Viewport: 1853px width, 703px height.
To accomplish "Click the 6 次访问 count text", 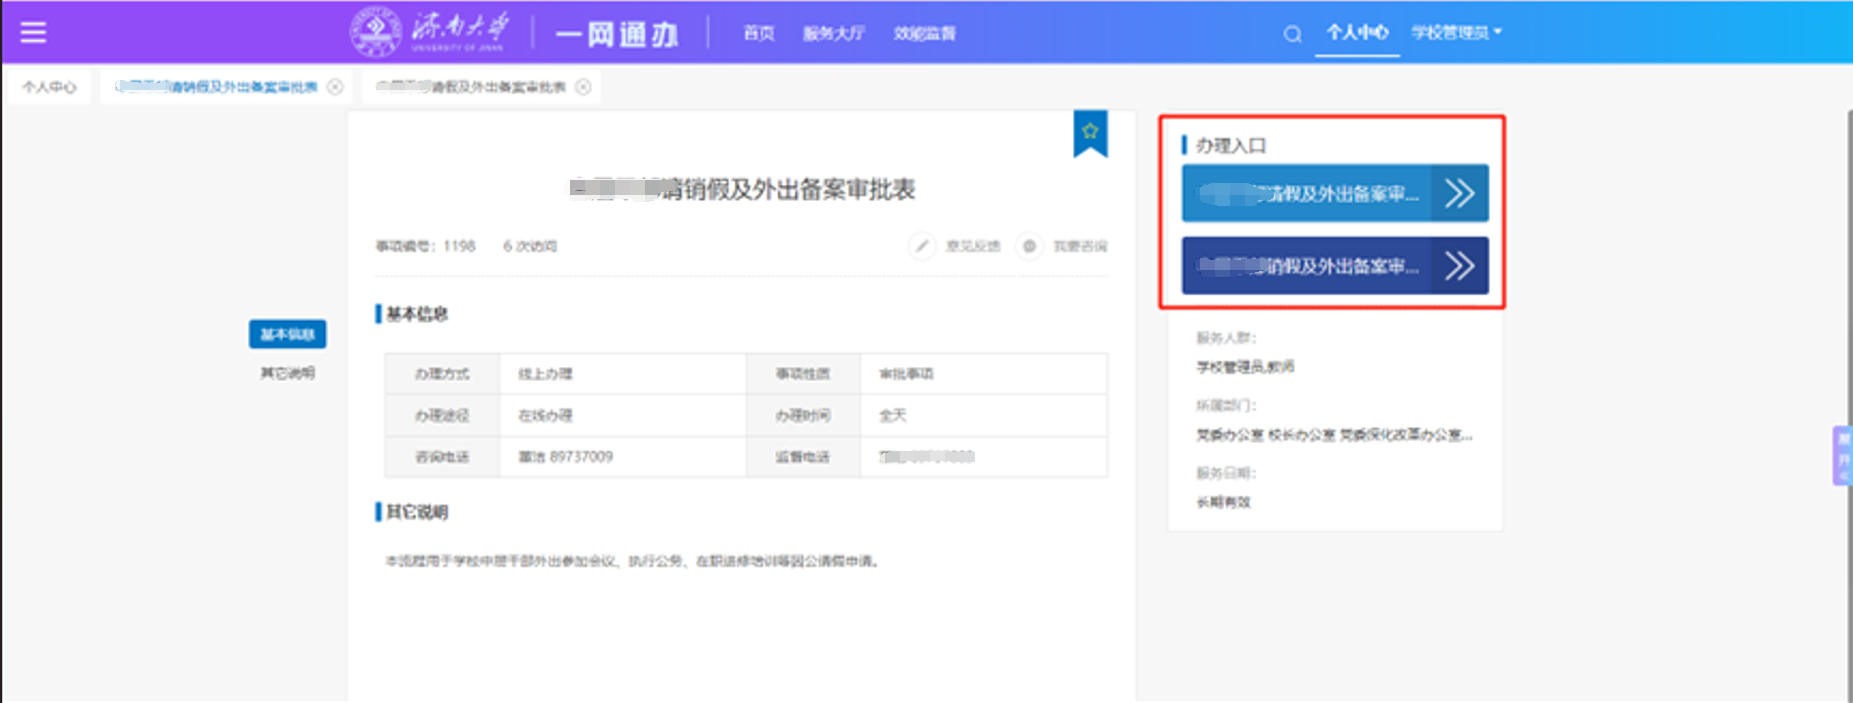I will pyautogui.click(x=530, y=246).
